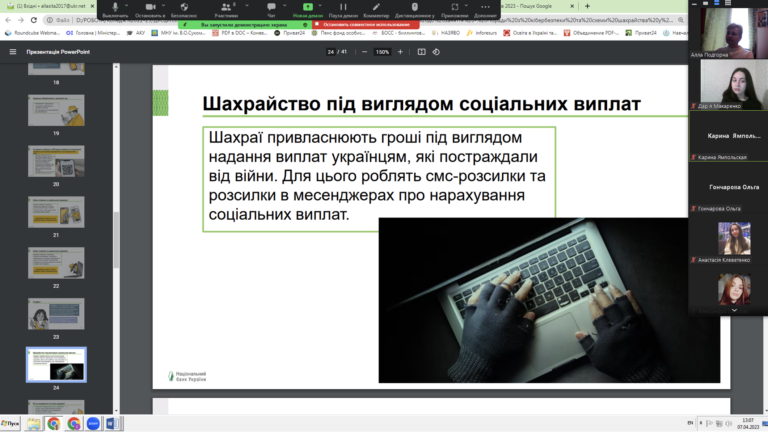768x432 pixels.
Task: Open Объединение PDF bookmark
Action: 591,33
